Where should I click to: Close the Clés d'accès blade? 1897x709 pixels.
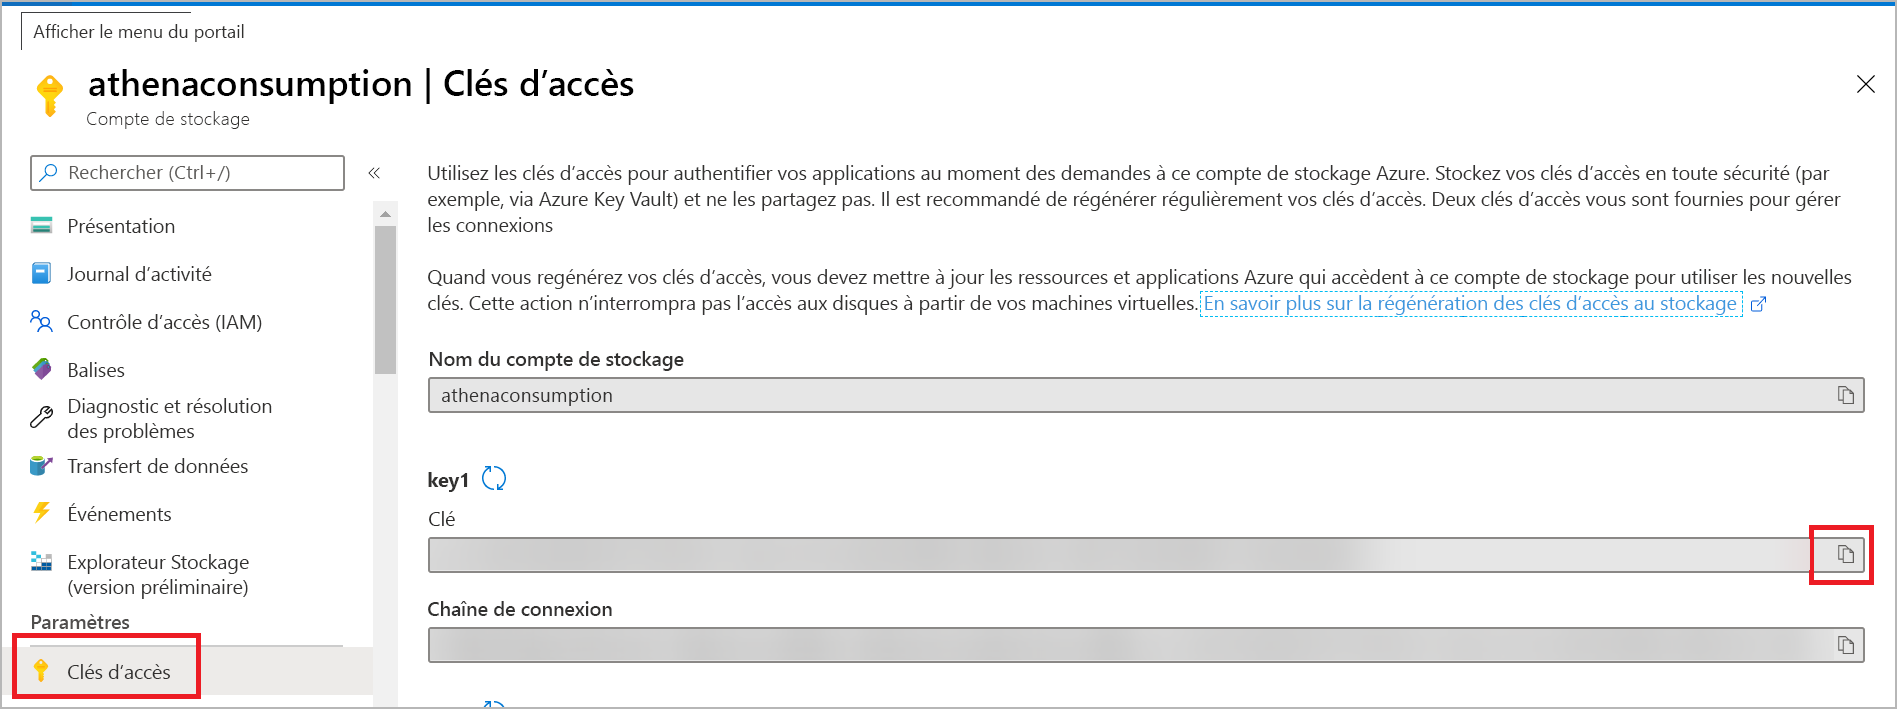(1865, 84)
